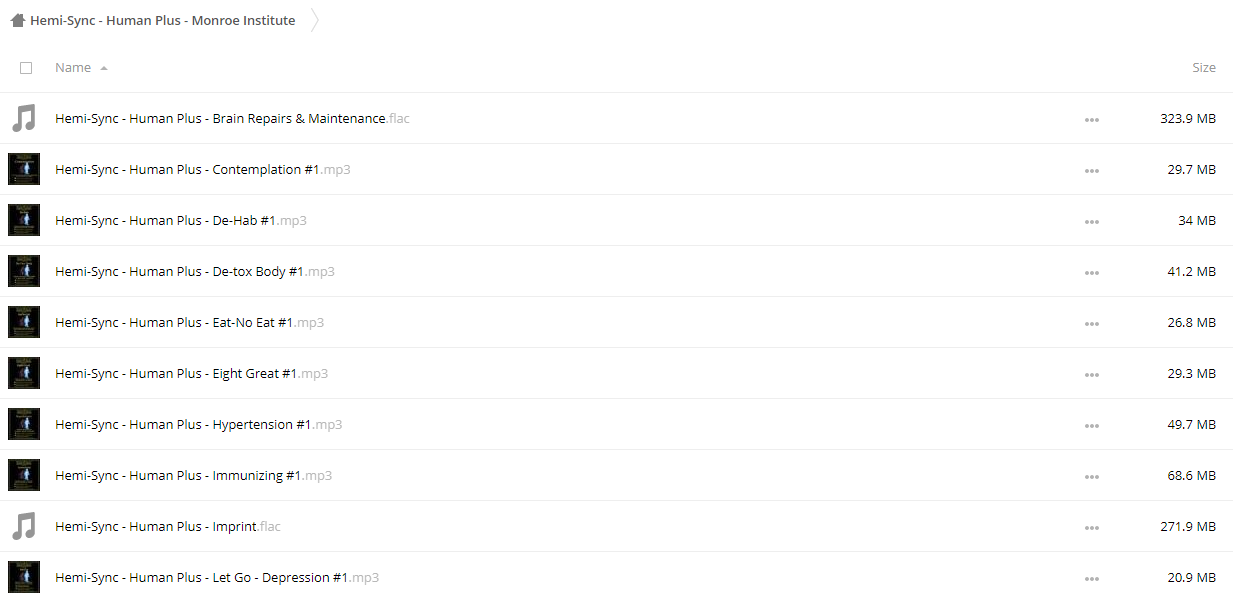This screenshot has width=1233, height=601.
Task: Sort the list by the Size column
Action: pyautogui.click(x=1204, y=67)
